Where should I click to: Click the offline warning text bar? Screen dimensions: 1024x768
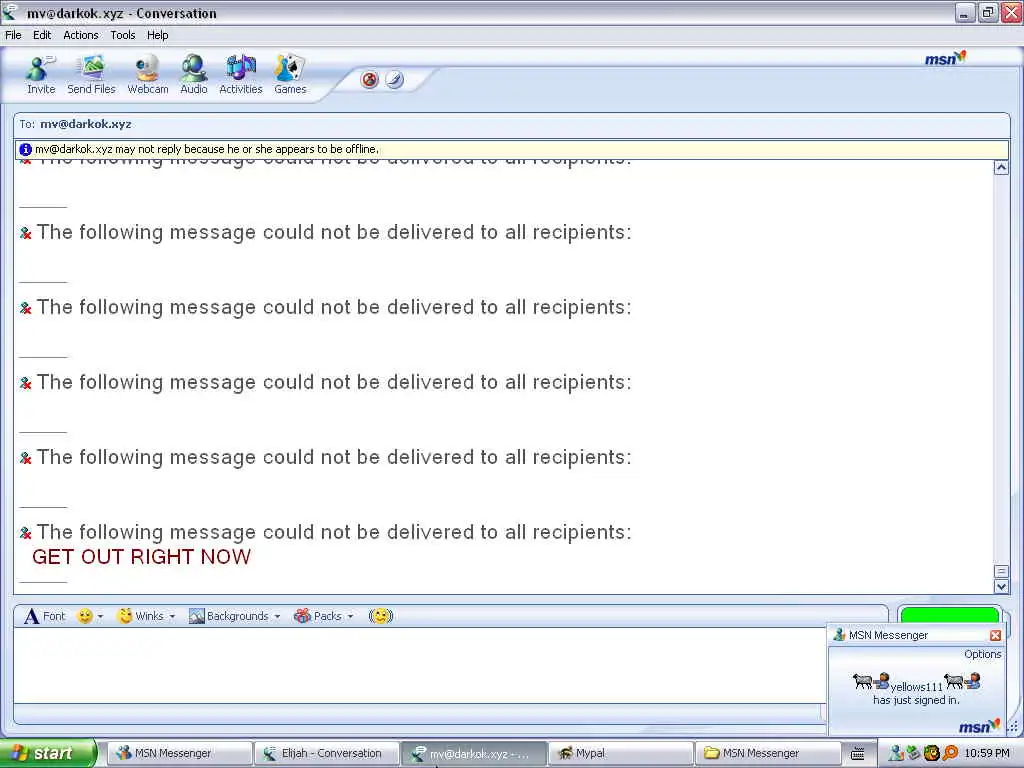(x=512, y=149)
